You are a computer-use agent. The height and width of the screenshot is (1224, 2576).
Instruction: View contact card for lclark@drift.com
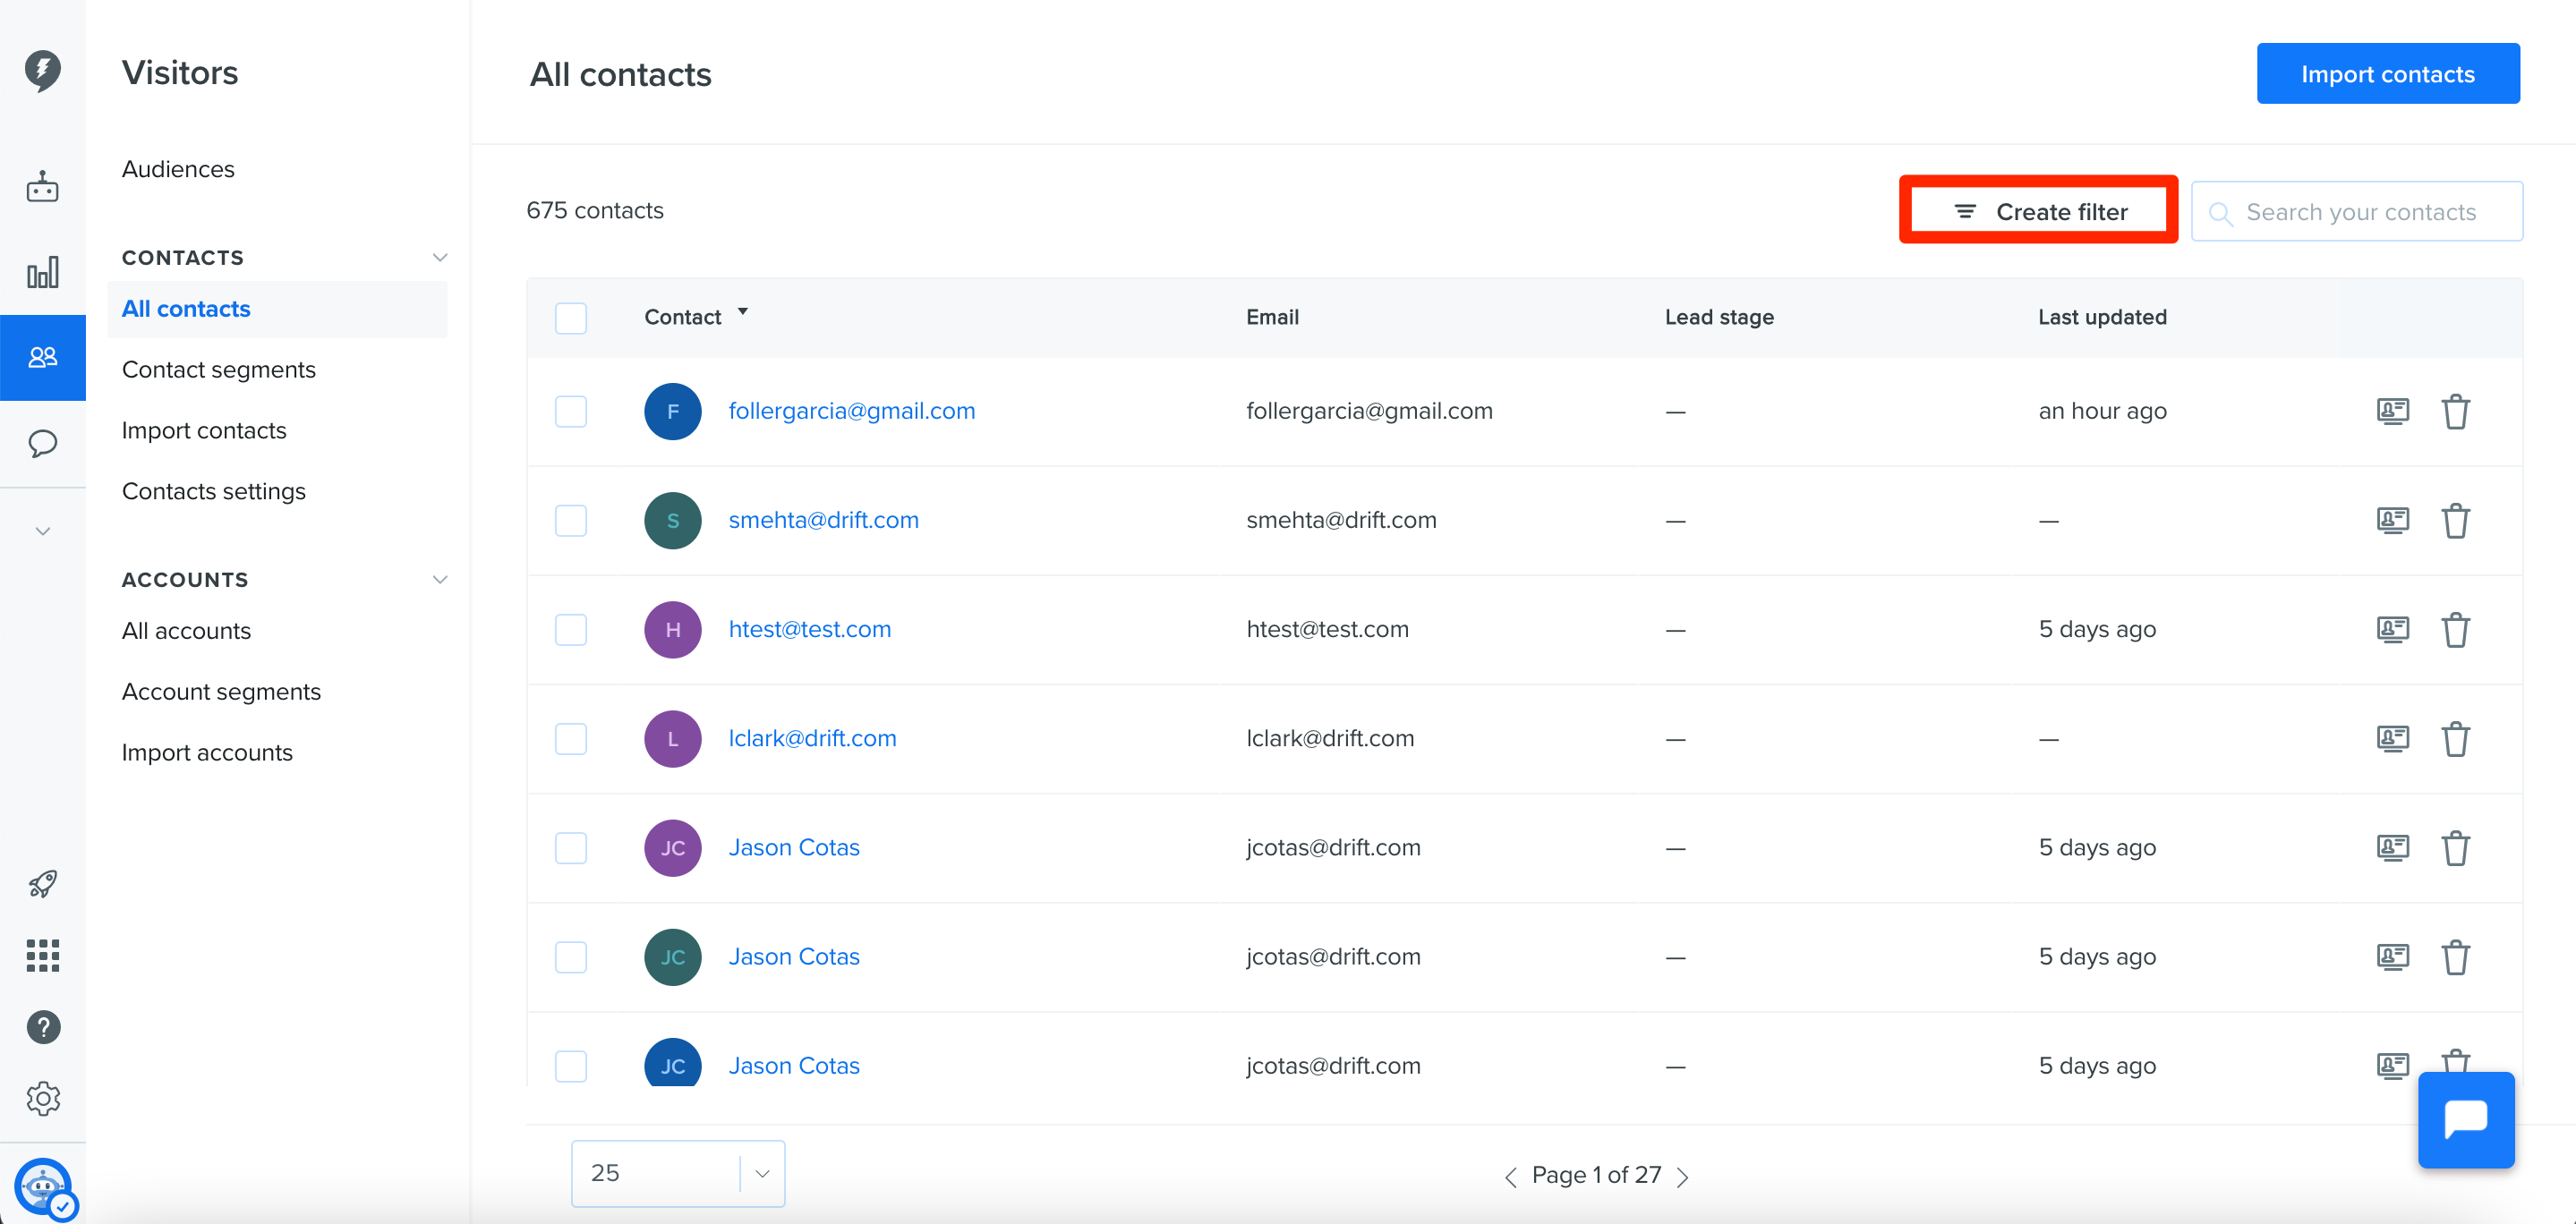point(2393,739)
